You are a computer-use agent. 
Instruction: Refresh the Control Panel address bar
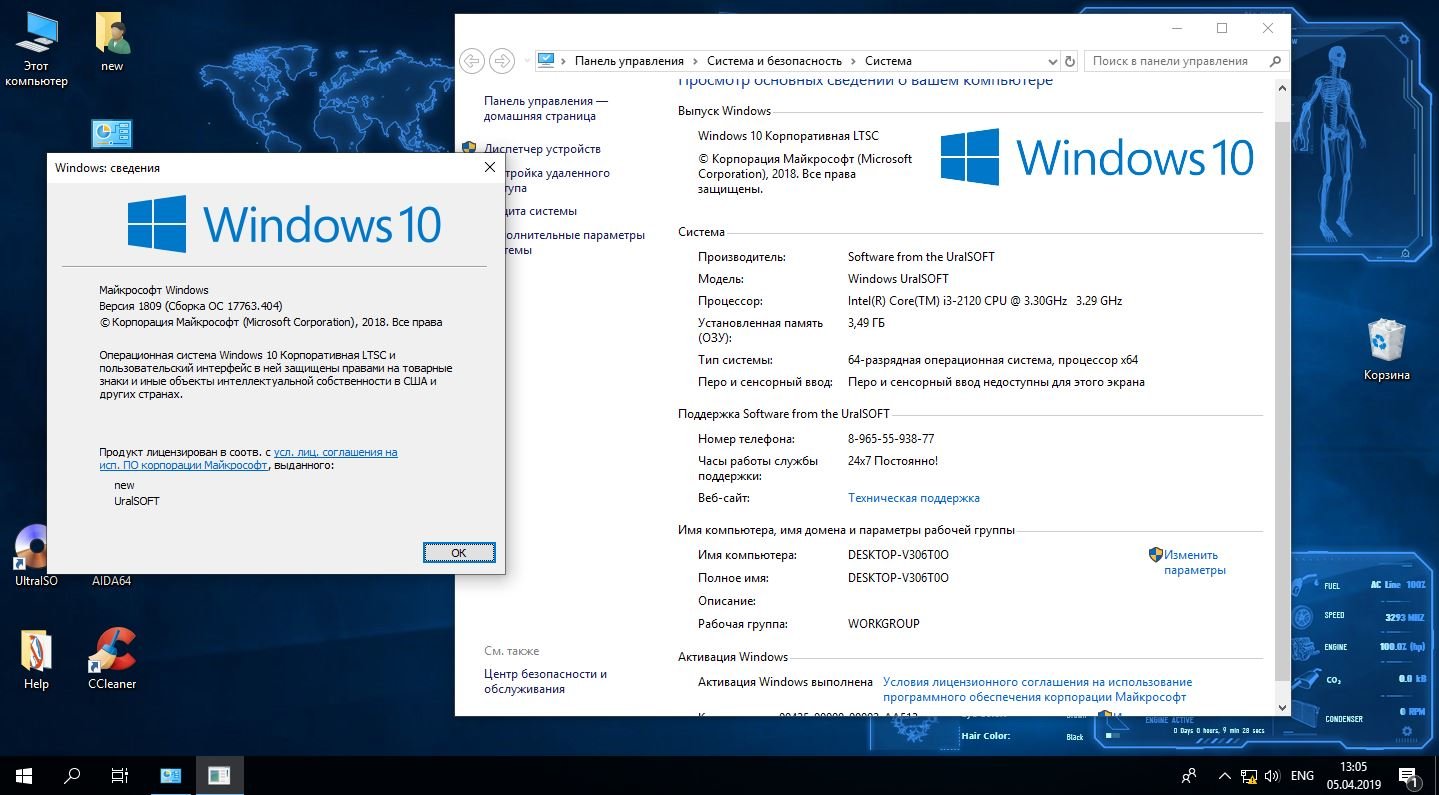pos(1070,61)
